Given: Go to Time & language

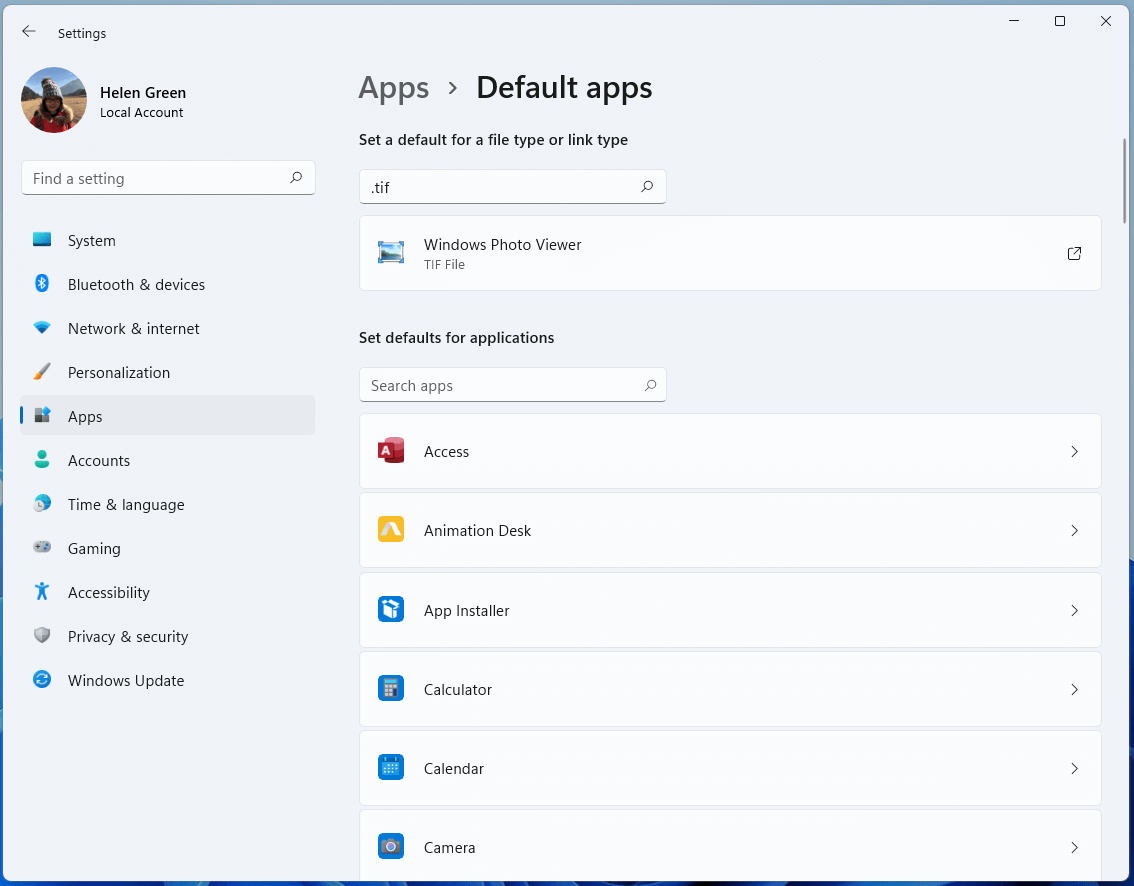Looking at the screenshot, I should click(x=168, y=504).
